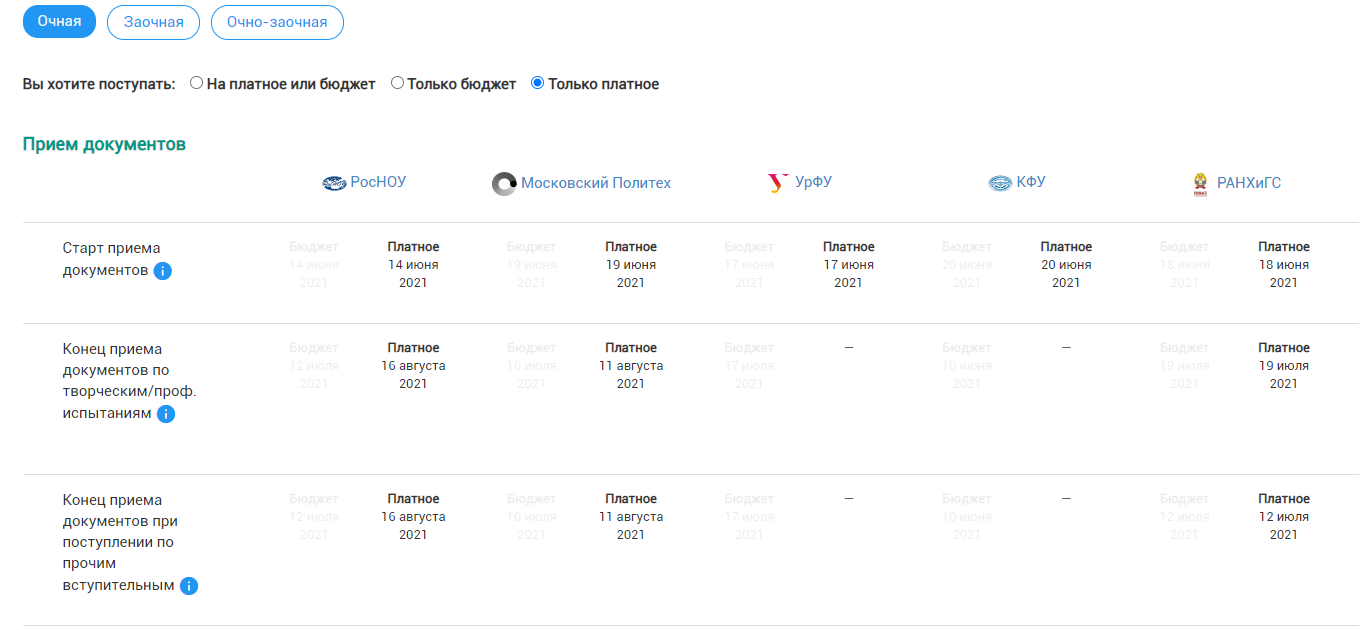This screenshot has height=630, width=1366.
Task: Switch to the Заочная study form tab
Action: [153, 22]
